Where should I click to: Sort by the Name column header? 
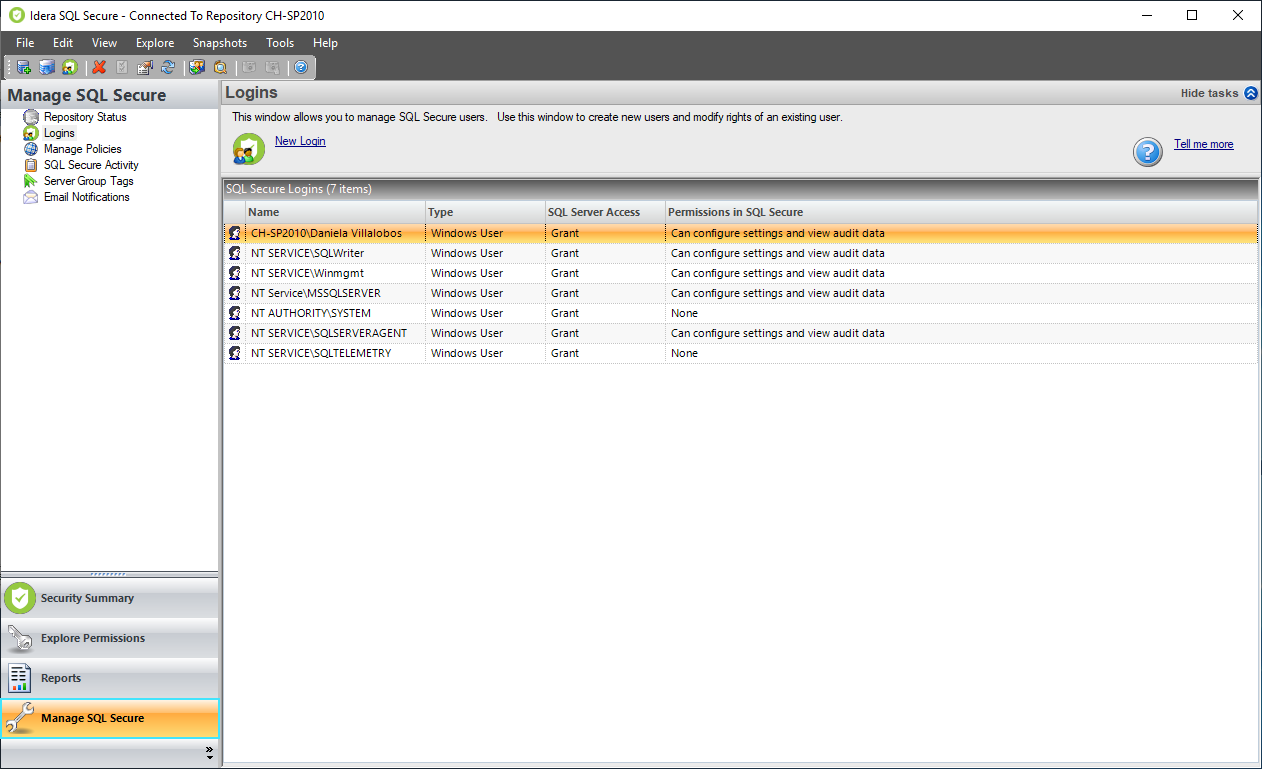(x=335, y=212)
